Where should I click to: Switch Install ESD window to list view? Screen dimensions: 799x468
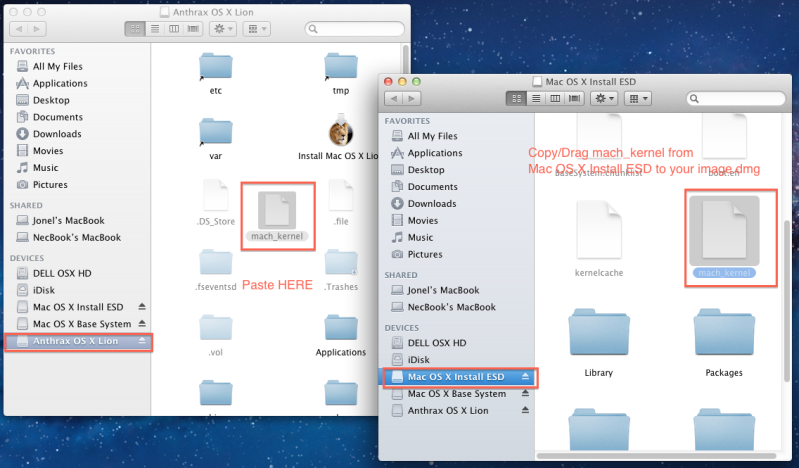click(536, 98)
